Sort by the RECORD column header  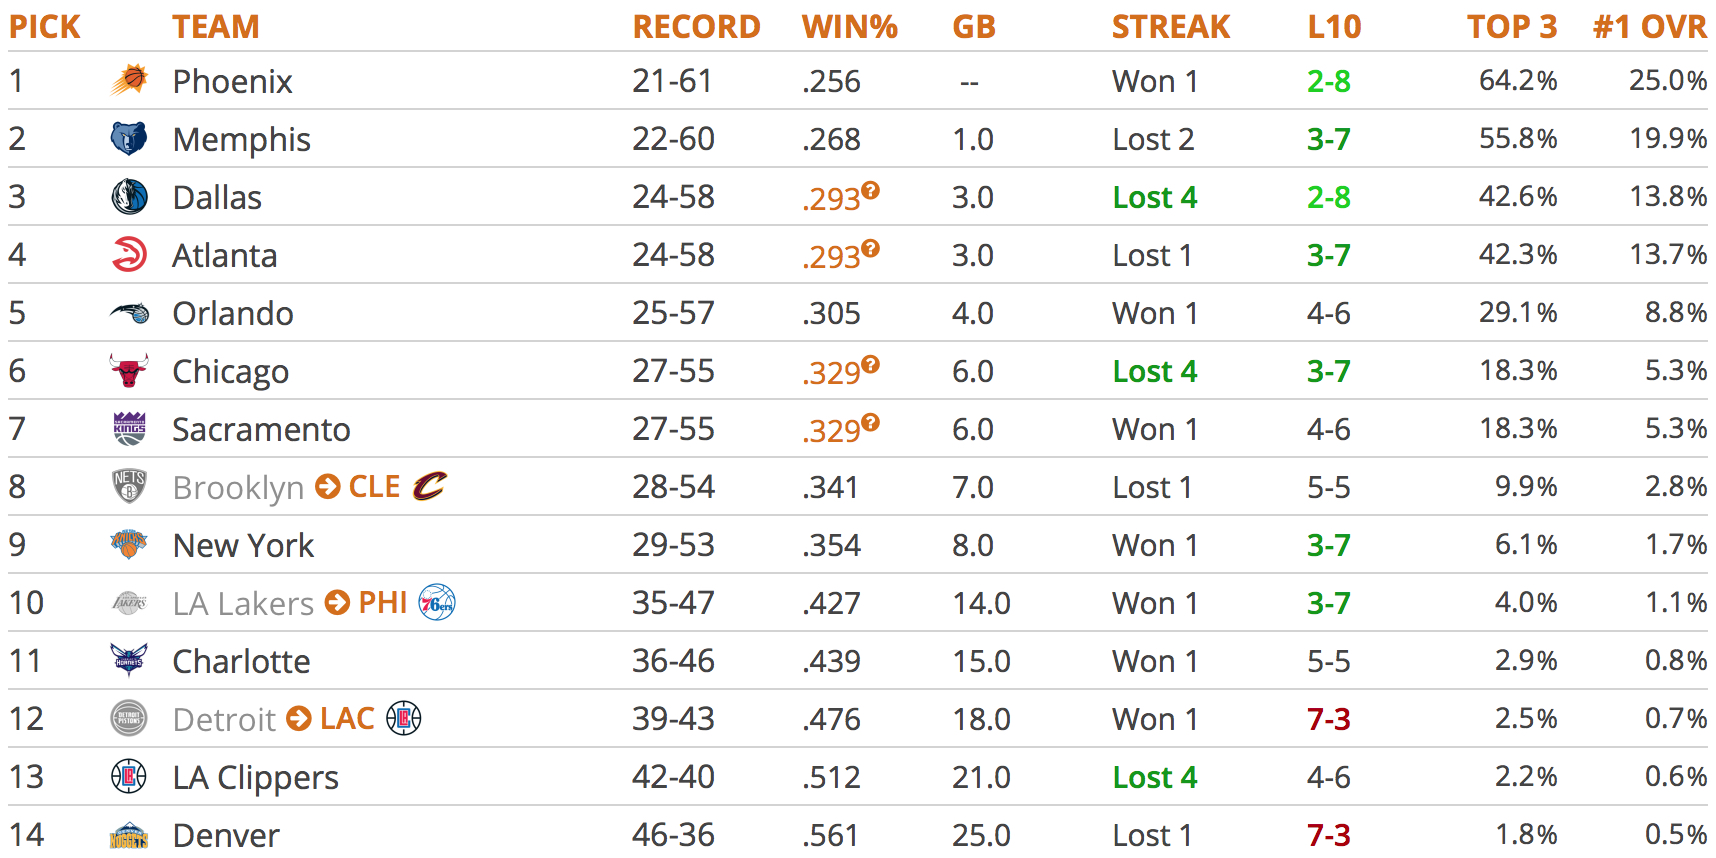pyautogui.click(x=696, y=27)
